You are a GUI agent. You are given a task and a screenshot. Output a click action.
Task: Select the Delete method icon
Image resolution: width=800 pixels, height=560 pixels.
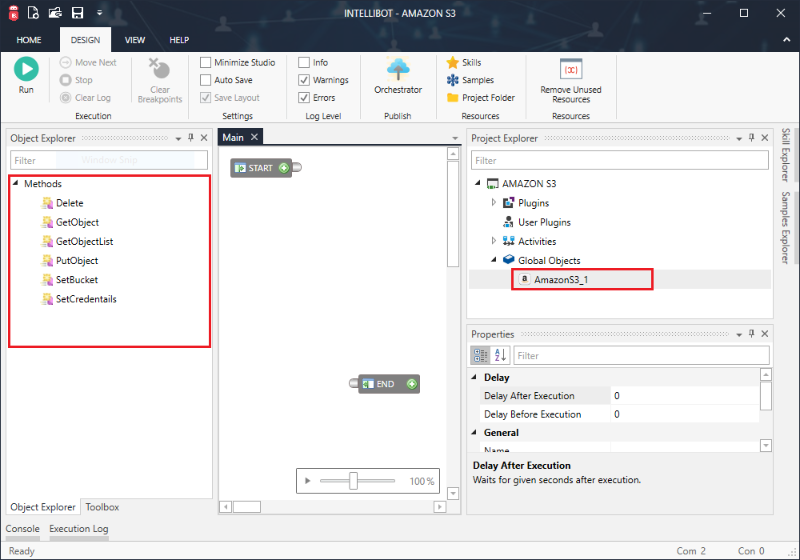pos(47,203)
